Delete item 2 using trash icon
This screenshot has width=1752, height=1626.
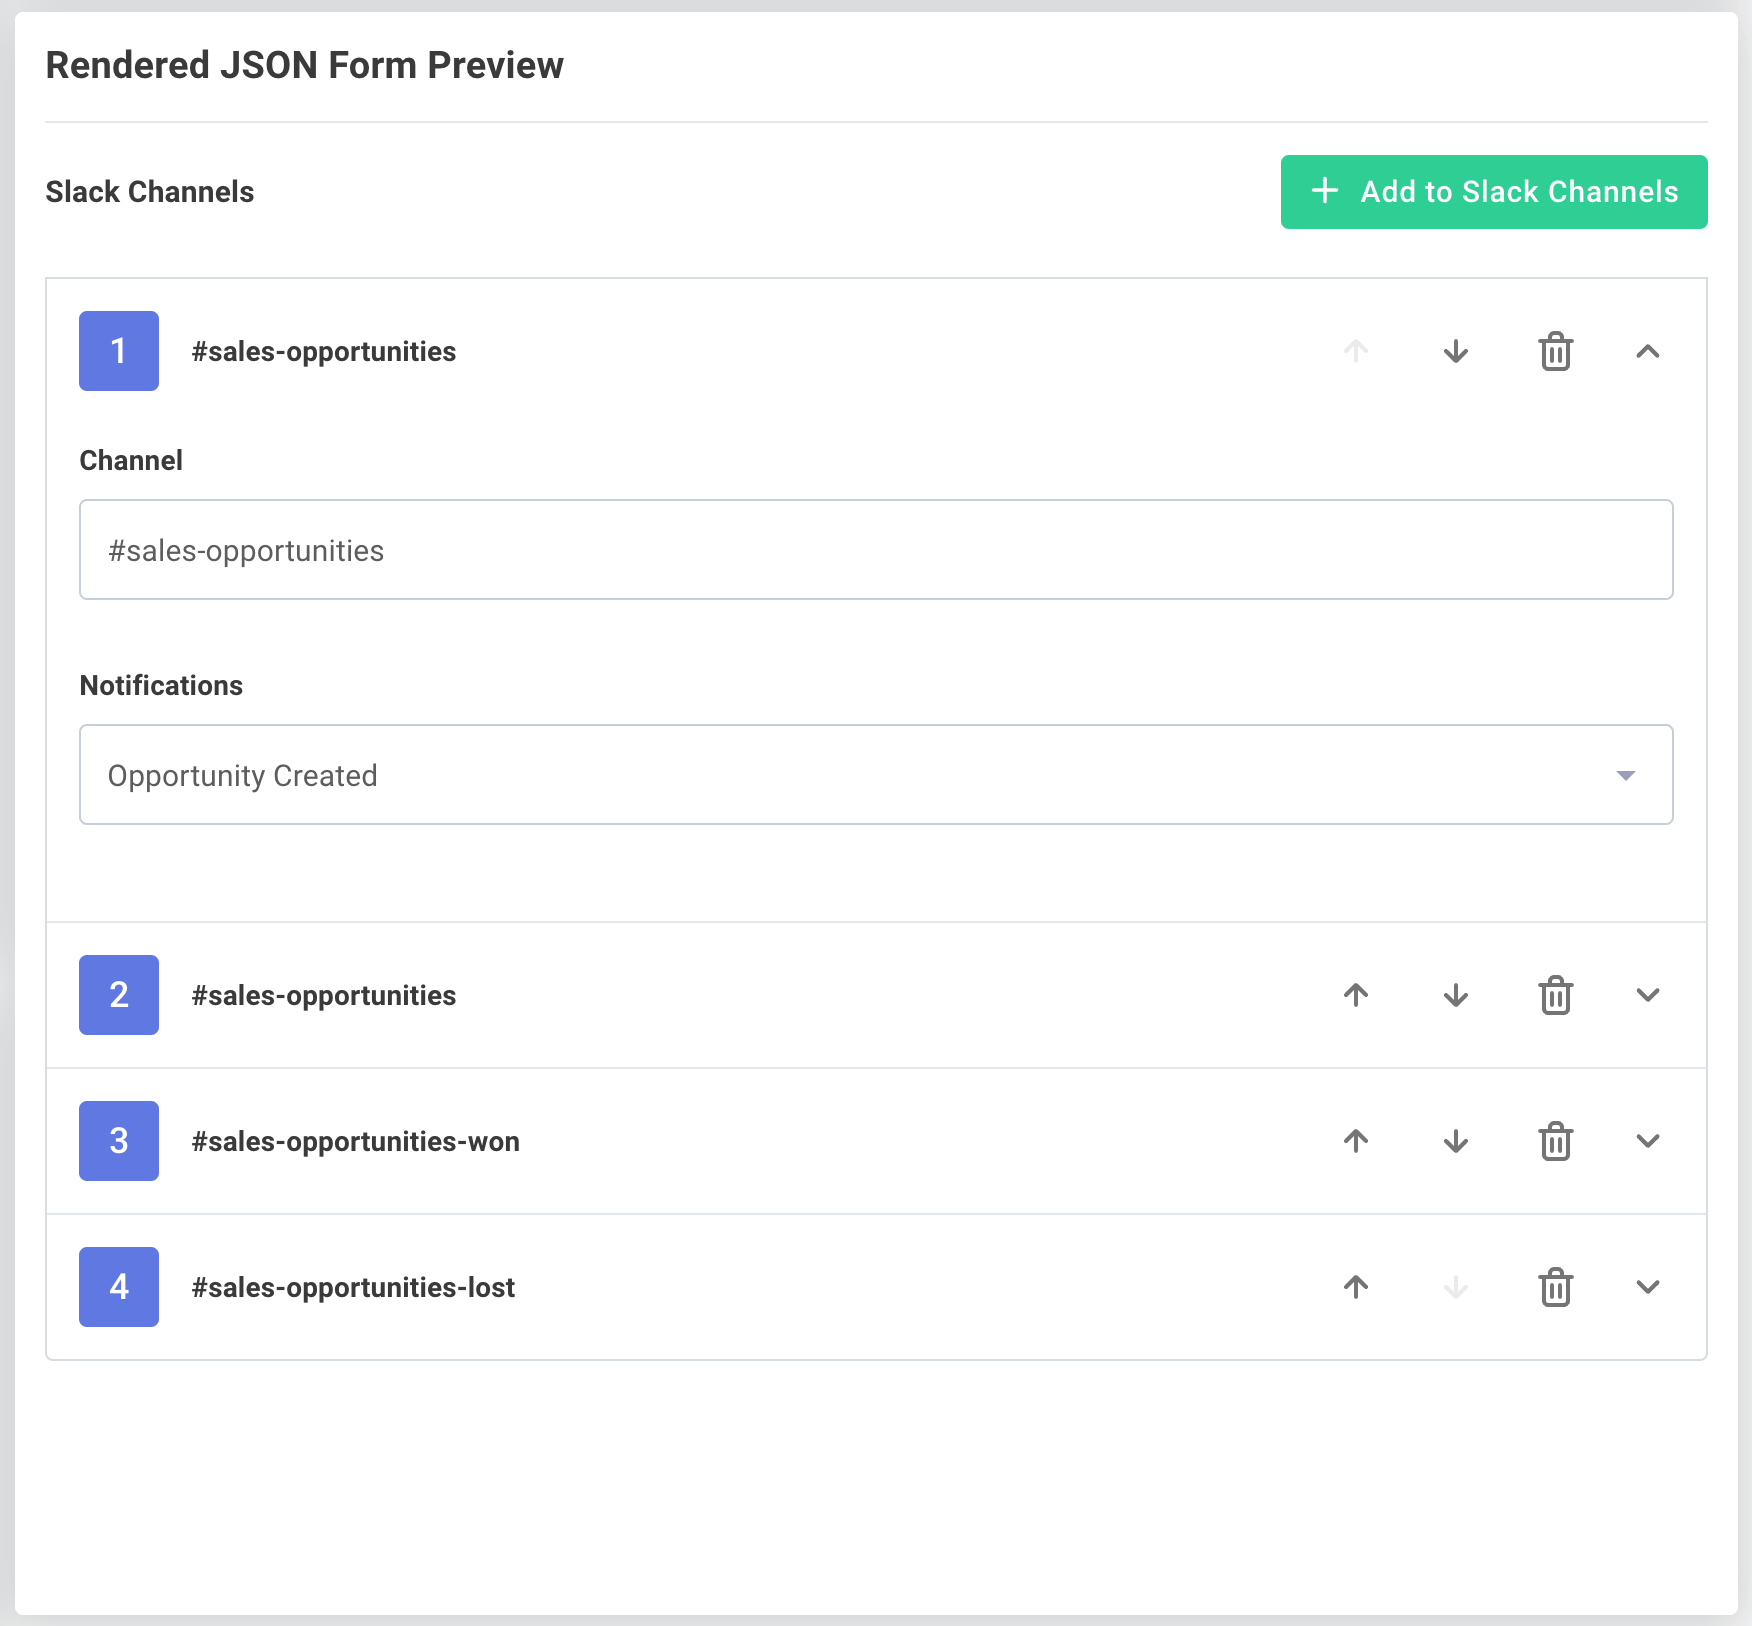pos(1556,995)
